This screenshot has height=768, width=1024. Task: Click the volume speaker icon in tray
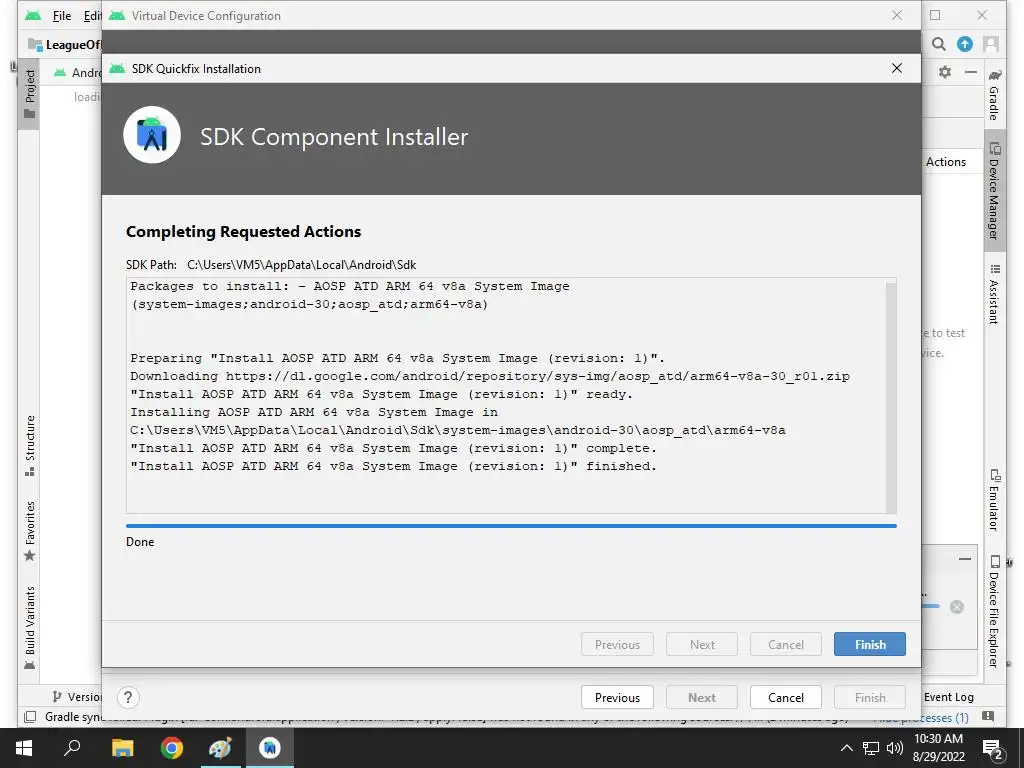pos(895,748)
